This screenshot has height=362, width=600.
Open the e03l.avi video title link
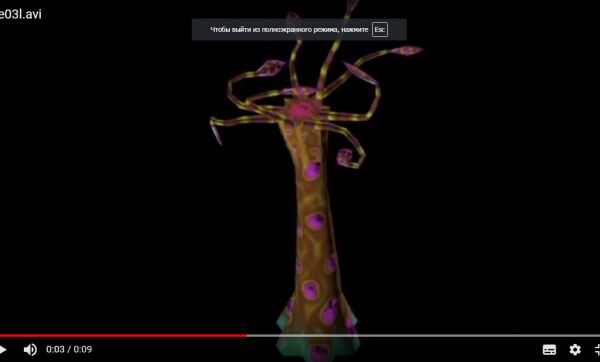pos(20,14)
